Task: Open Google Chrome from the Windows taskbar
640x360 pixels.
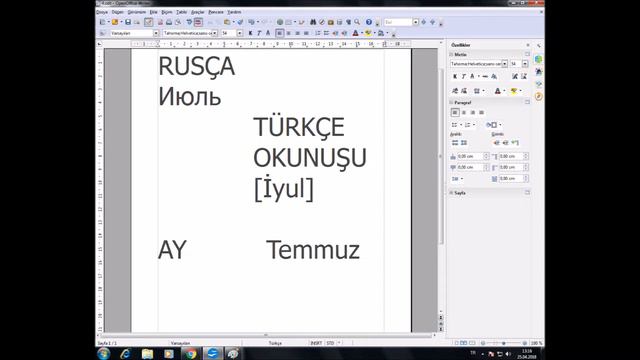Action: [191, 353]
